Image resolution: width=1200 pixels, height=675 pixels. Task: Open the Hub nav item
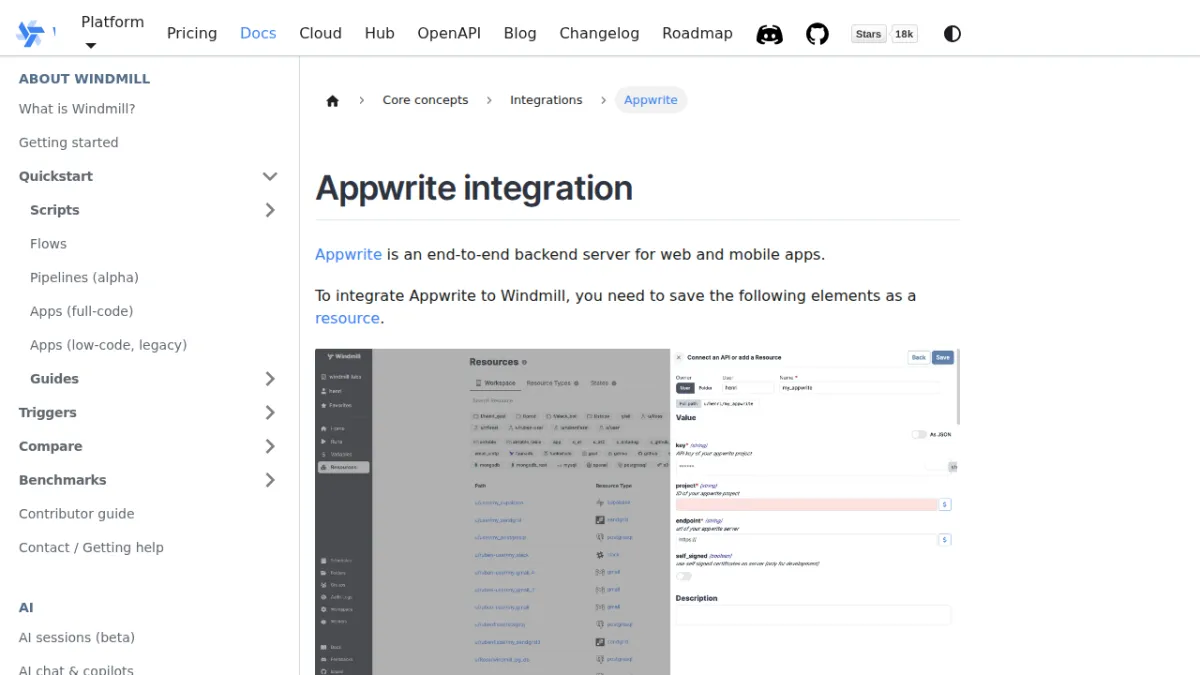pos(380,33)
